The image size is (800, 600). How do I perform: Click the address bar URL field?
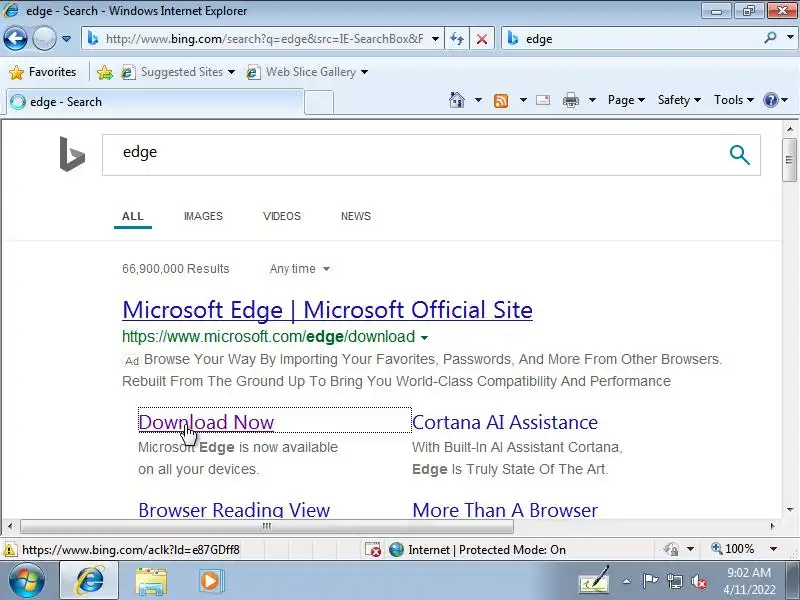pos(263,39)
